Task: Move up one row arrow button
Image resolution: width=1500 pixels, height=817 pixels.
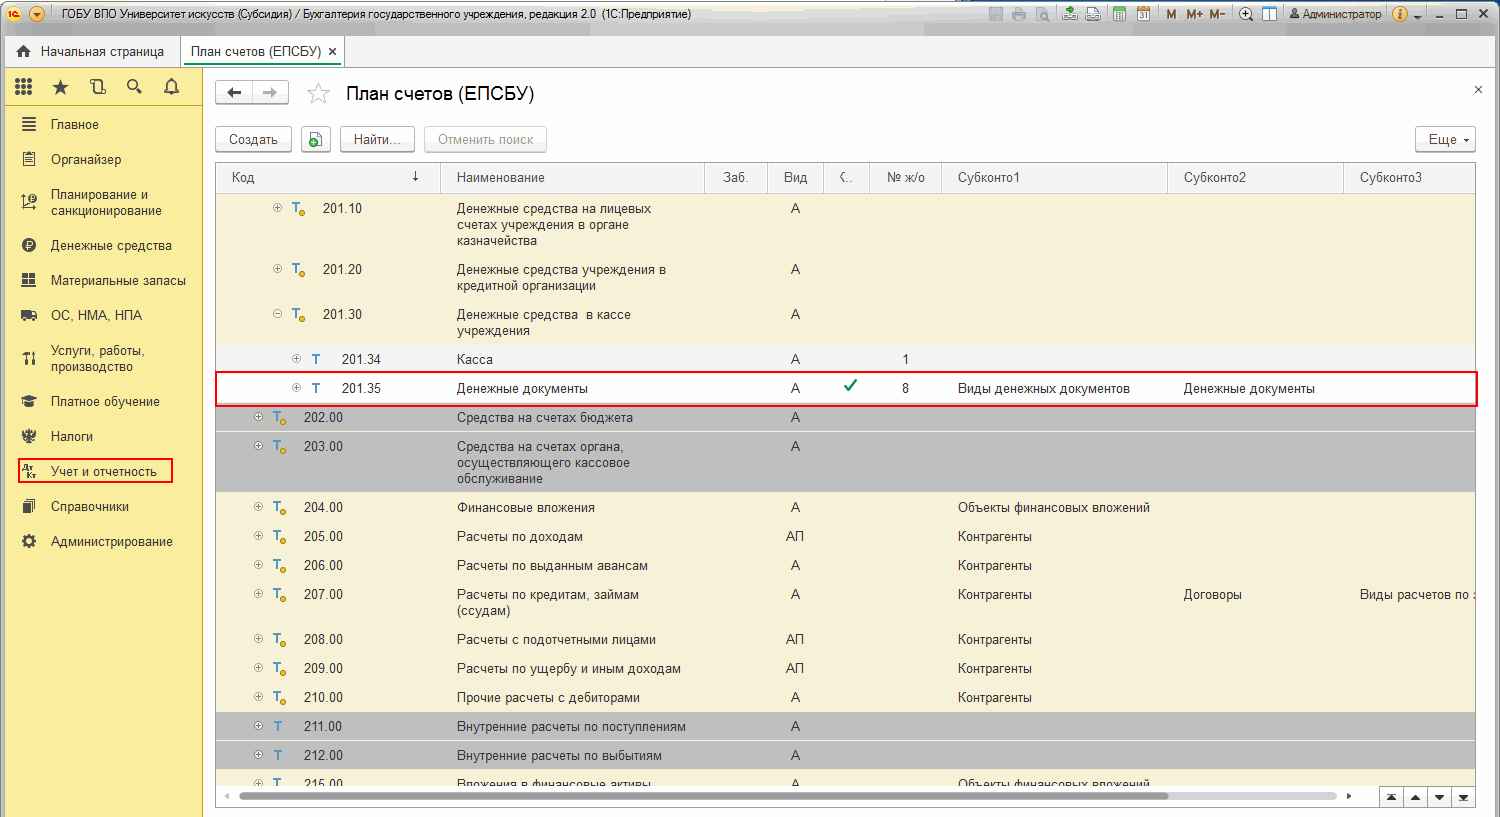Action: pyautogui.click(x=1415, y=797)
